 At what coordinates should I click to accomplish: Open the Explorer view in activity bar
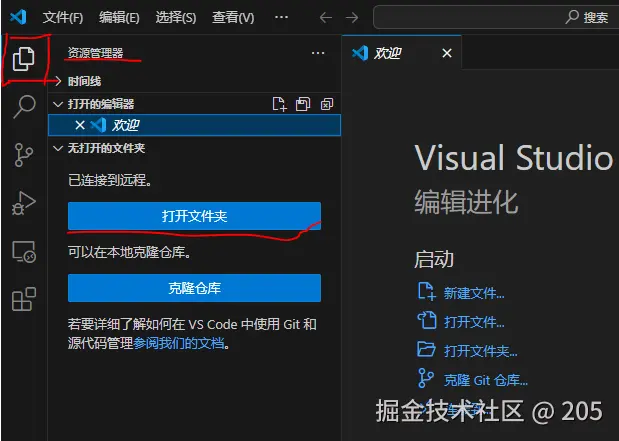coord(24,59)
